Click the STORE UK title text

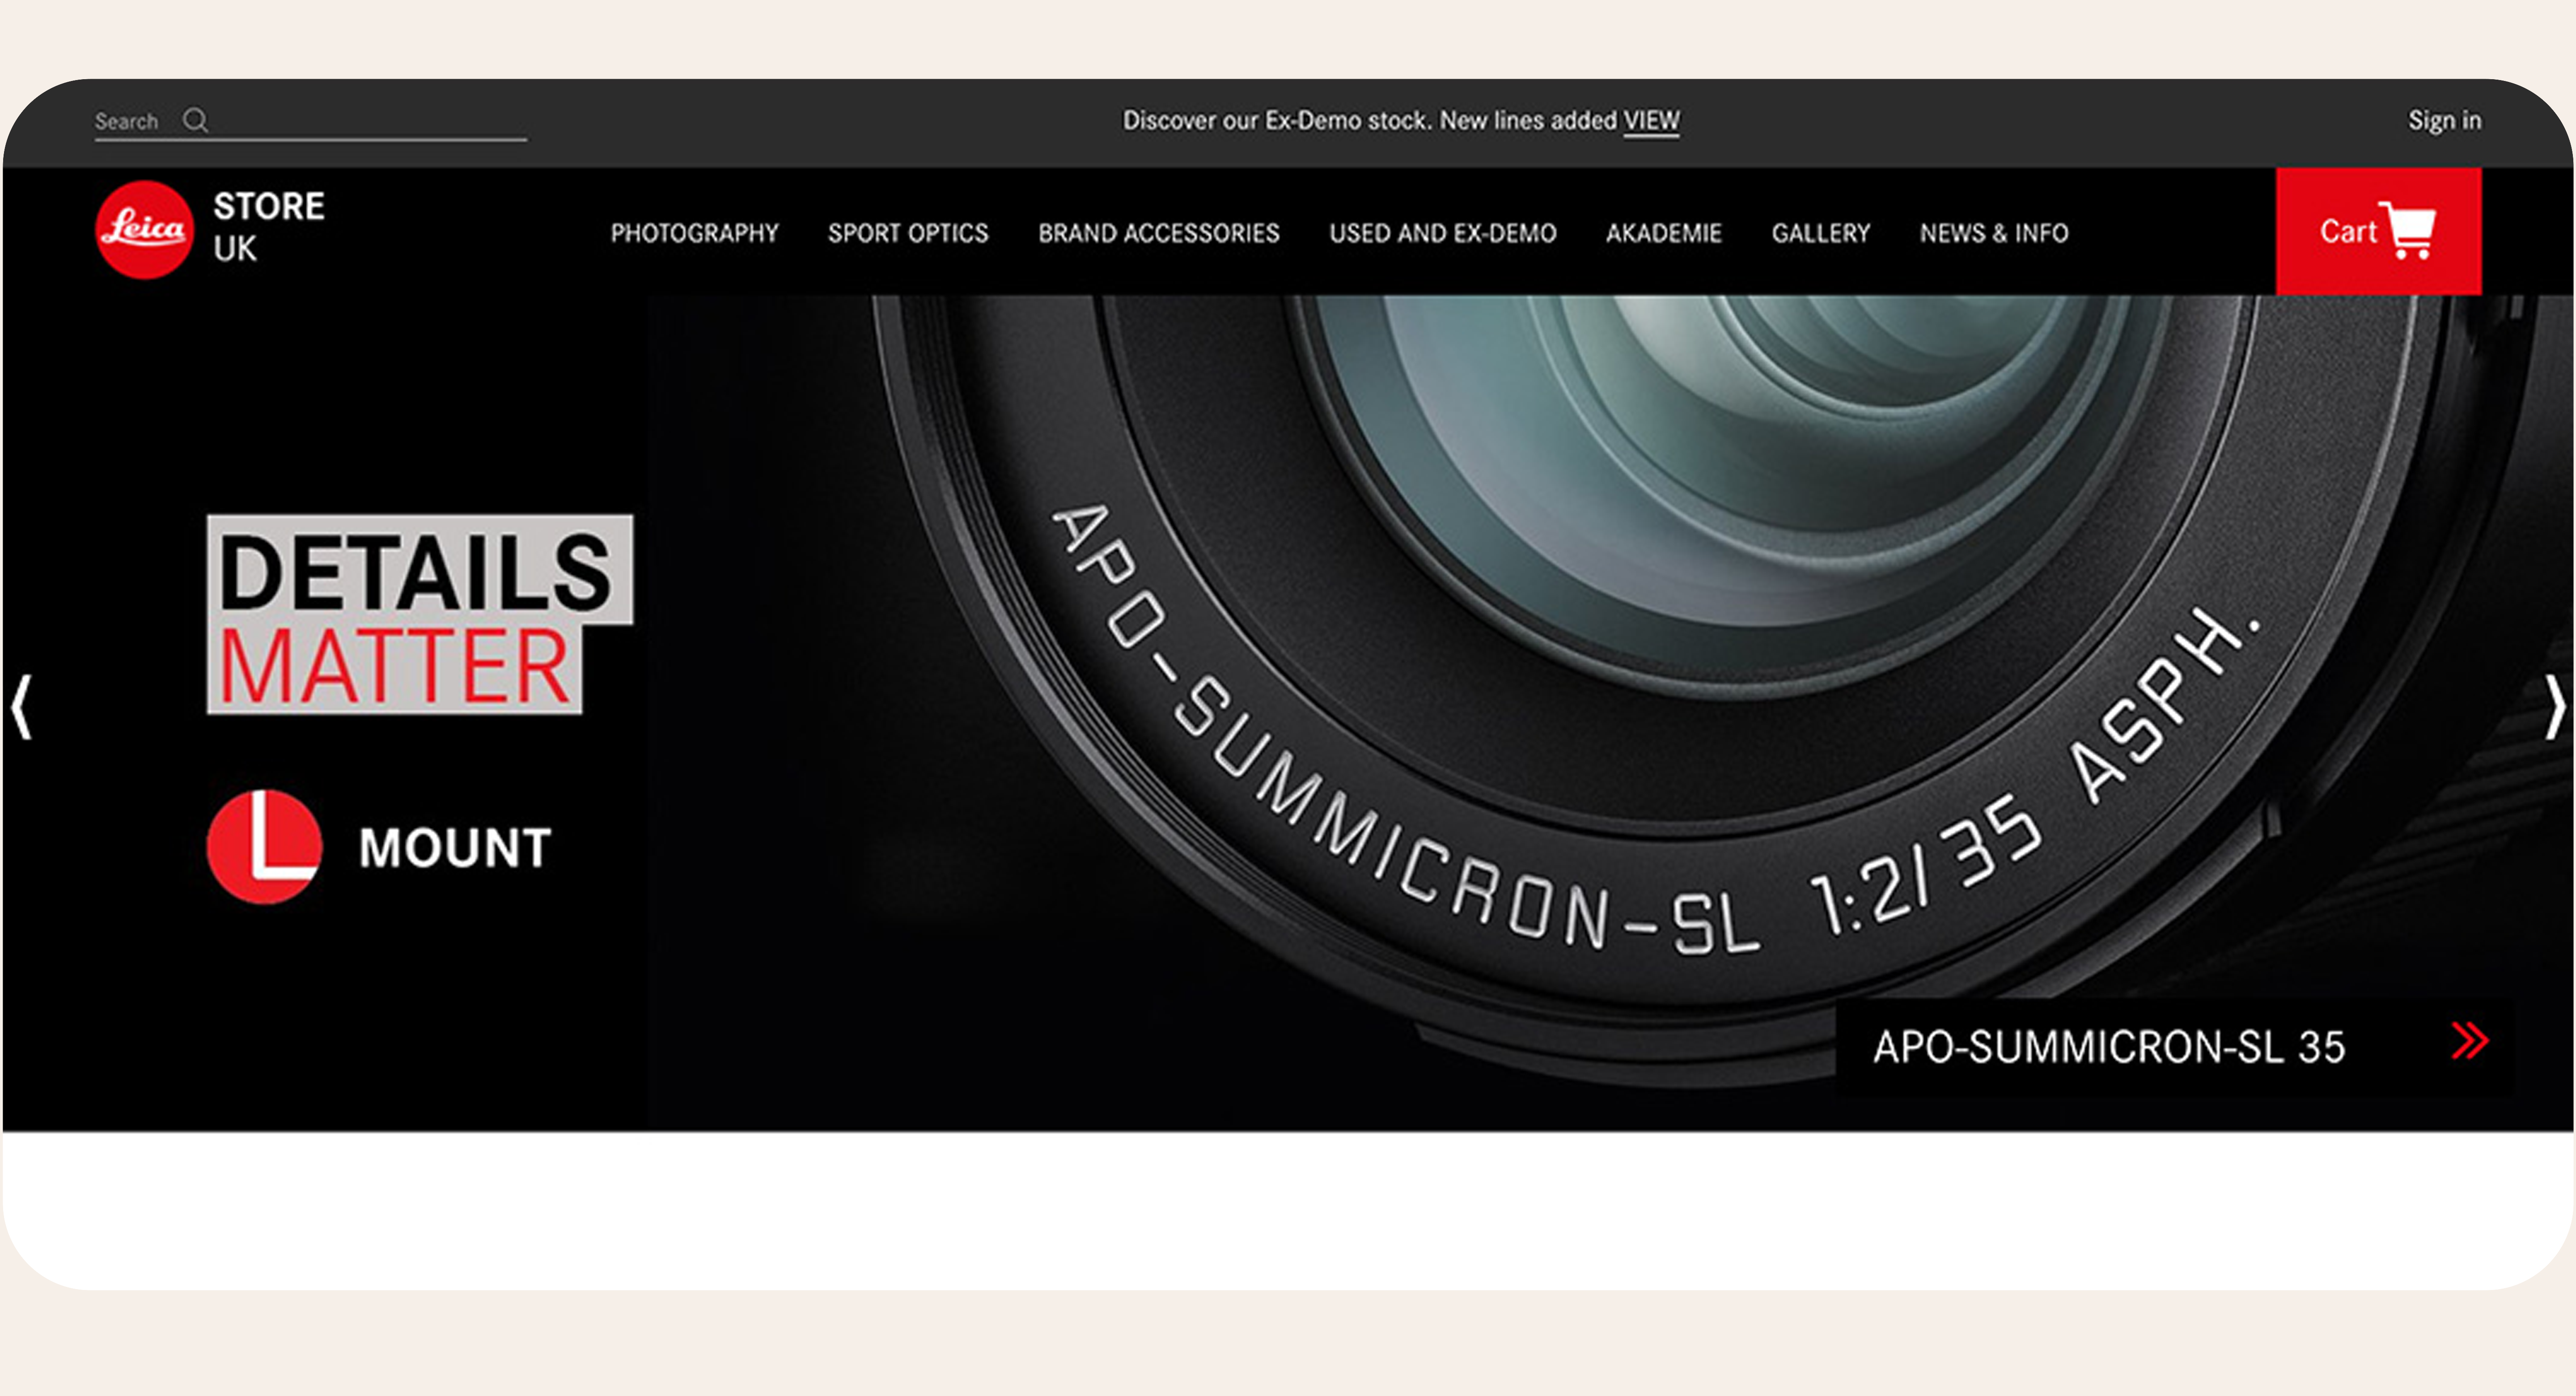click(269, 227)
